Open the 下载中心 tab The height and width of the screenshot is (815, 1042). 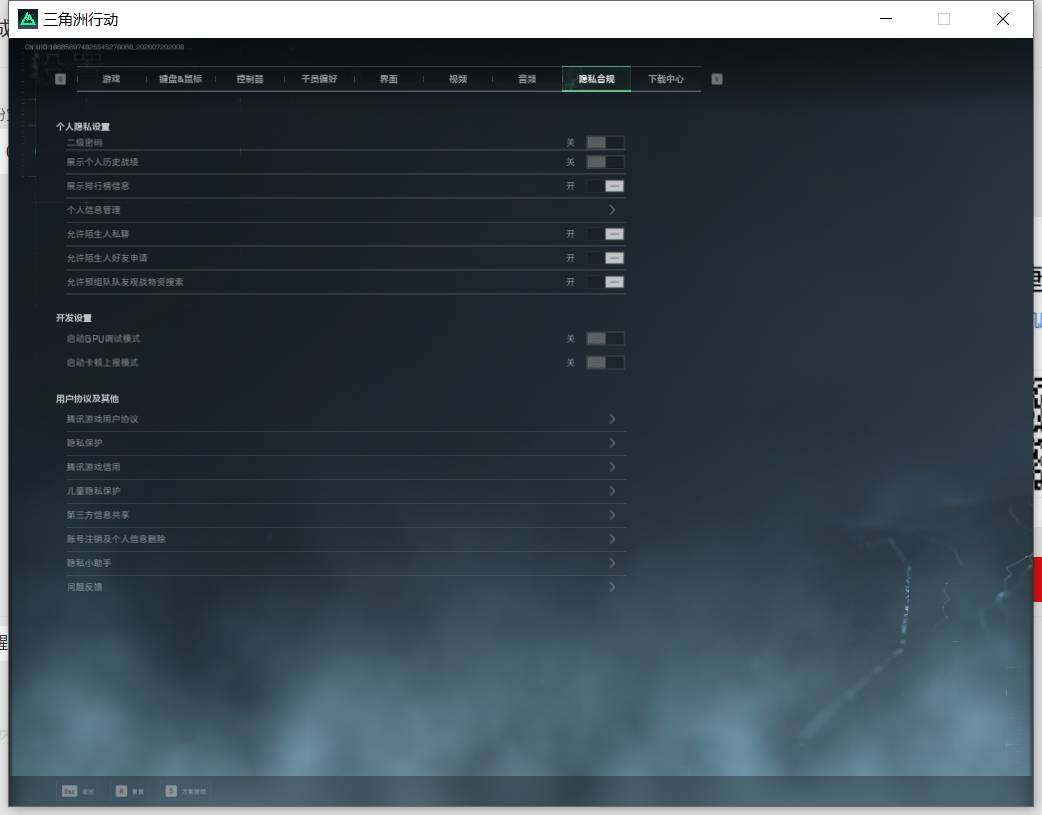tap(665, 79)
